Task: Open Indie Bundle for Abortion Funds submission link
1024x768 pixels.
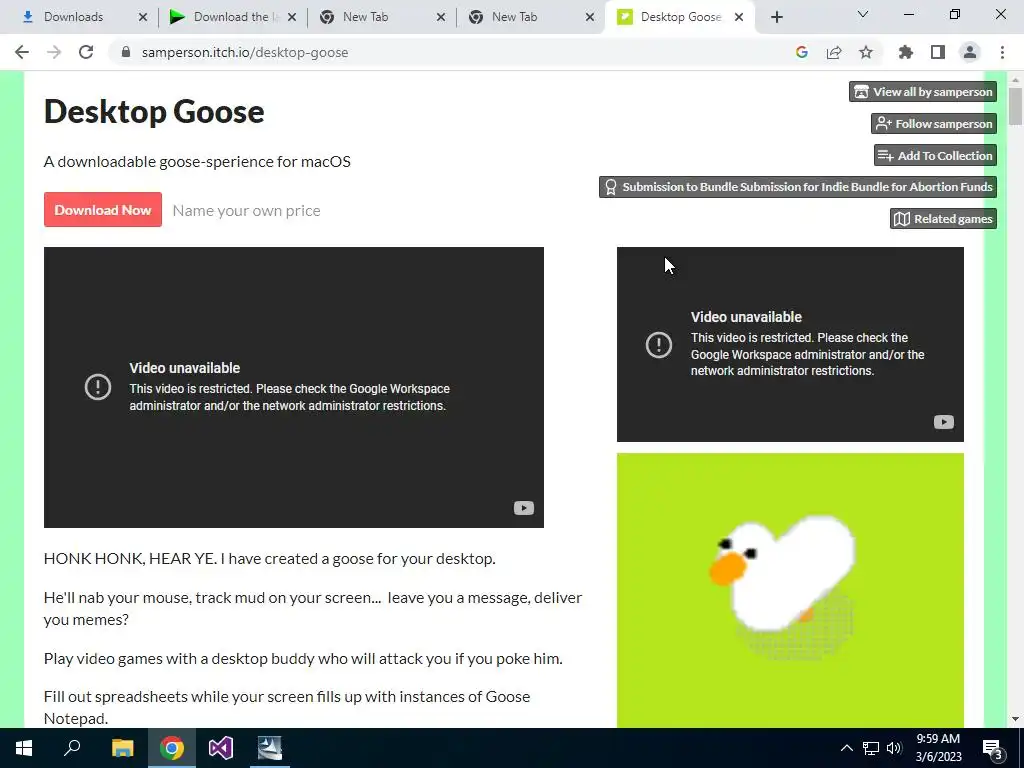Action: coord(798,187)
